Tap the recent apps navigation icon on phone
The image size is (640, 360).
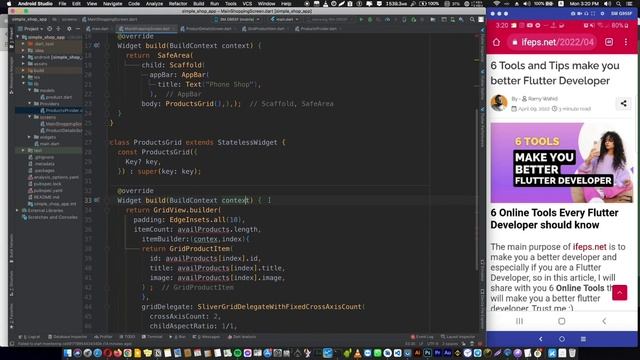coord(519,321)
